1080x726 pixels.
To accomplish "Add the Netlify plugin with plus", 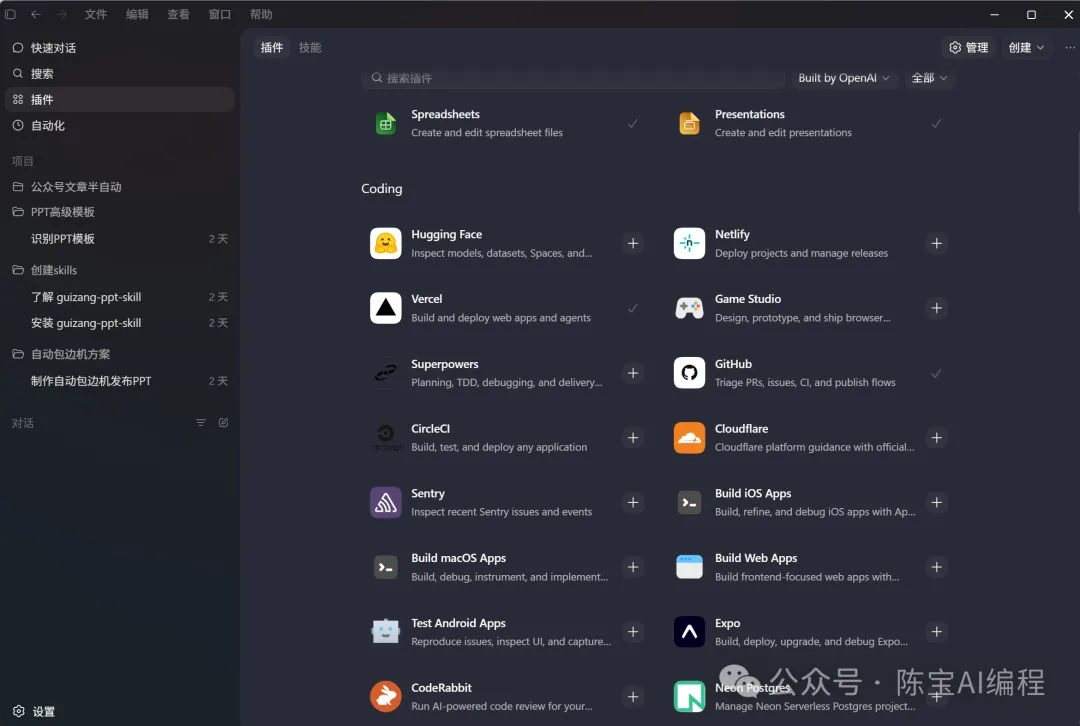I will tap(936, 243).
